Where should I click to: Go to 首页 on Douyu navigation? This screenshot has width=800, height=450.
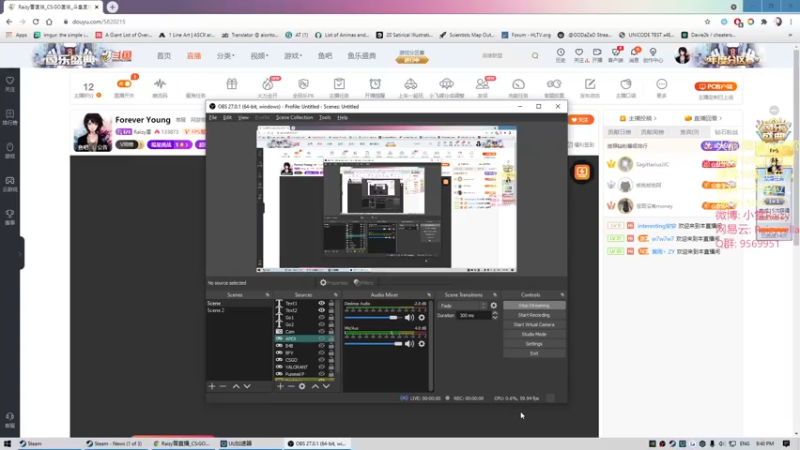(x=164, y=56)
